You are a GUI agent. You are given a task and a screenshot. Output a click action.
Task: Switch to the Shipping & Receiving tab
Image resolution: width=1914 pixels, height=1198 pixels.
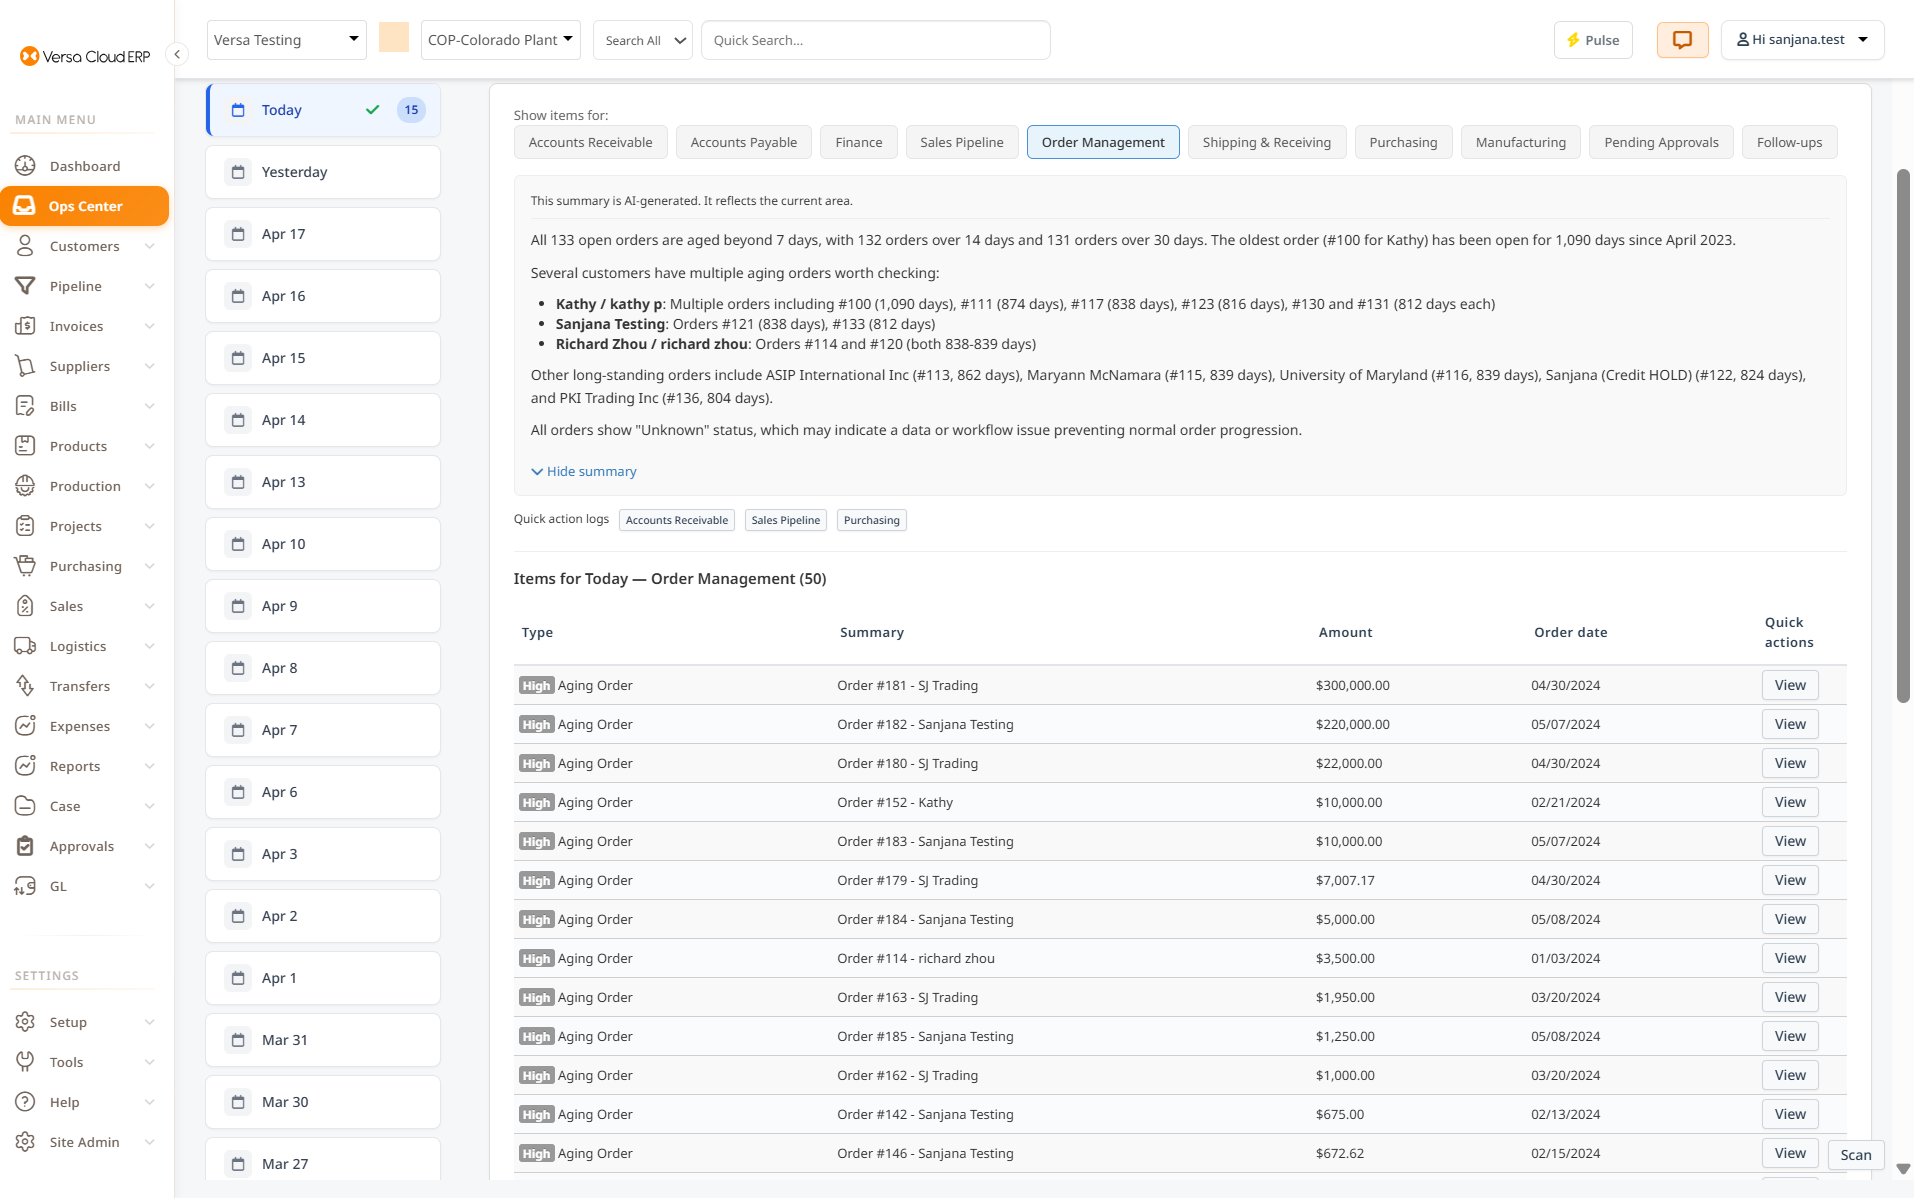coord(1267,142)
